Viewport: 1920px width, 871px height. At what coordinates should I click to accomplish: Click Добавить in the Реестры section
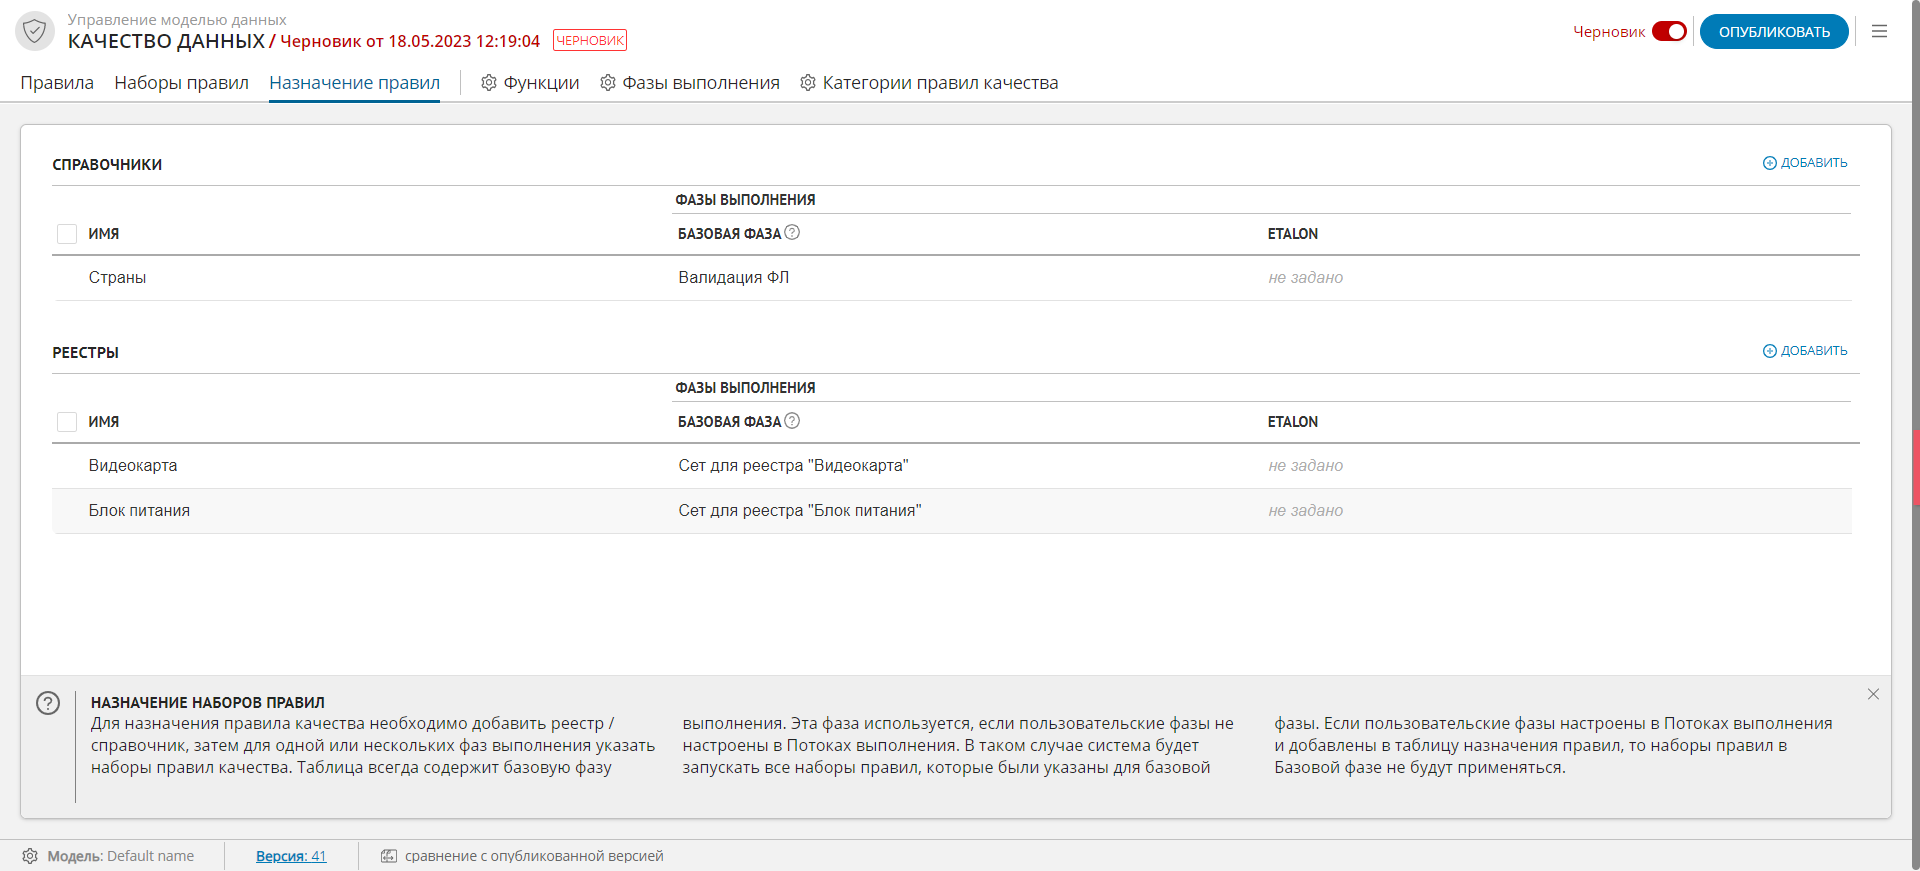coord(1805,351)
